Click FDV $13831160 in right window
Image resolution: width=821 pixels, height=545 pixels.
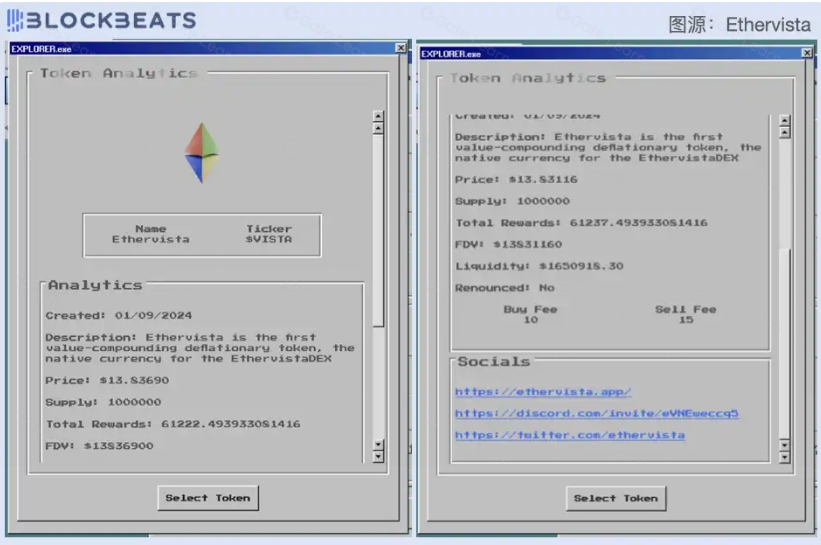(x=508, y=244)
